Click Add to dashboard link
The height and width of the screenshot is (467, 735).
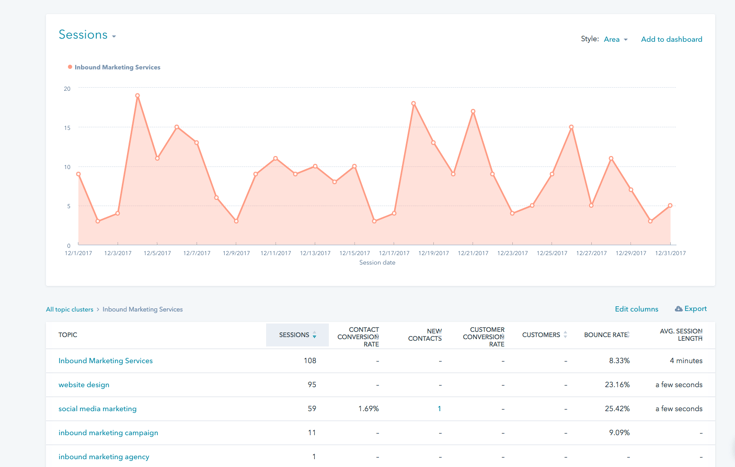(671, 40)
